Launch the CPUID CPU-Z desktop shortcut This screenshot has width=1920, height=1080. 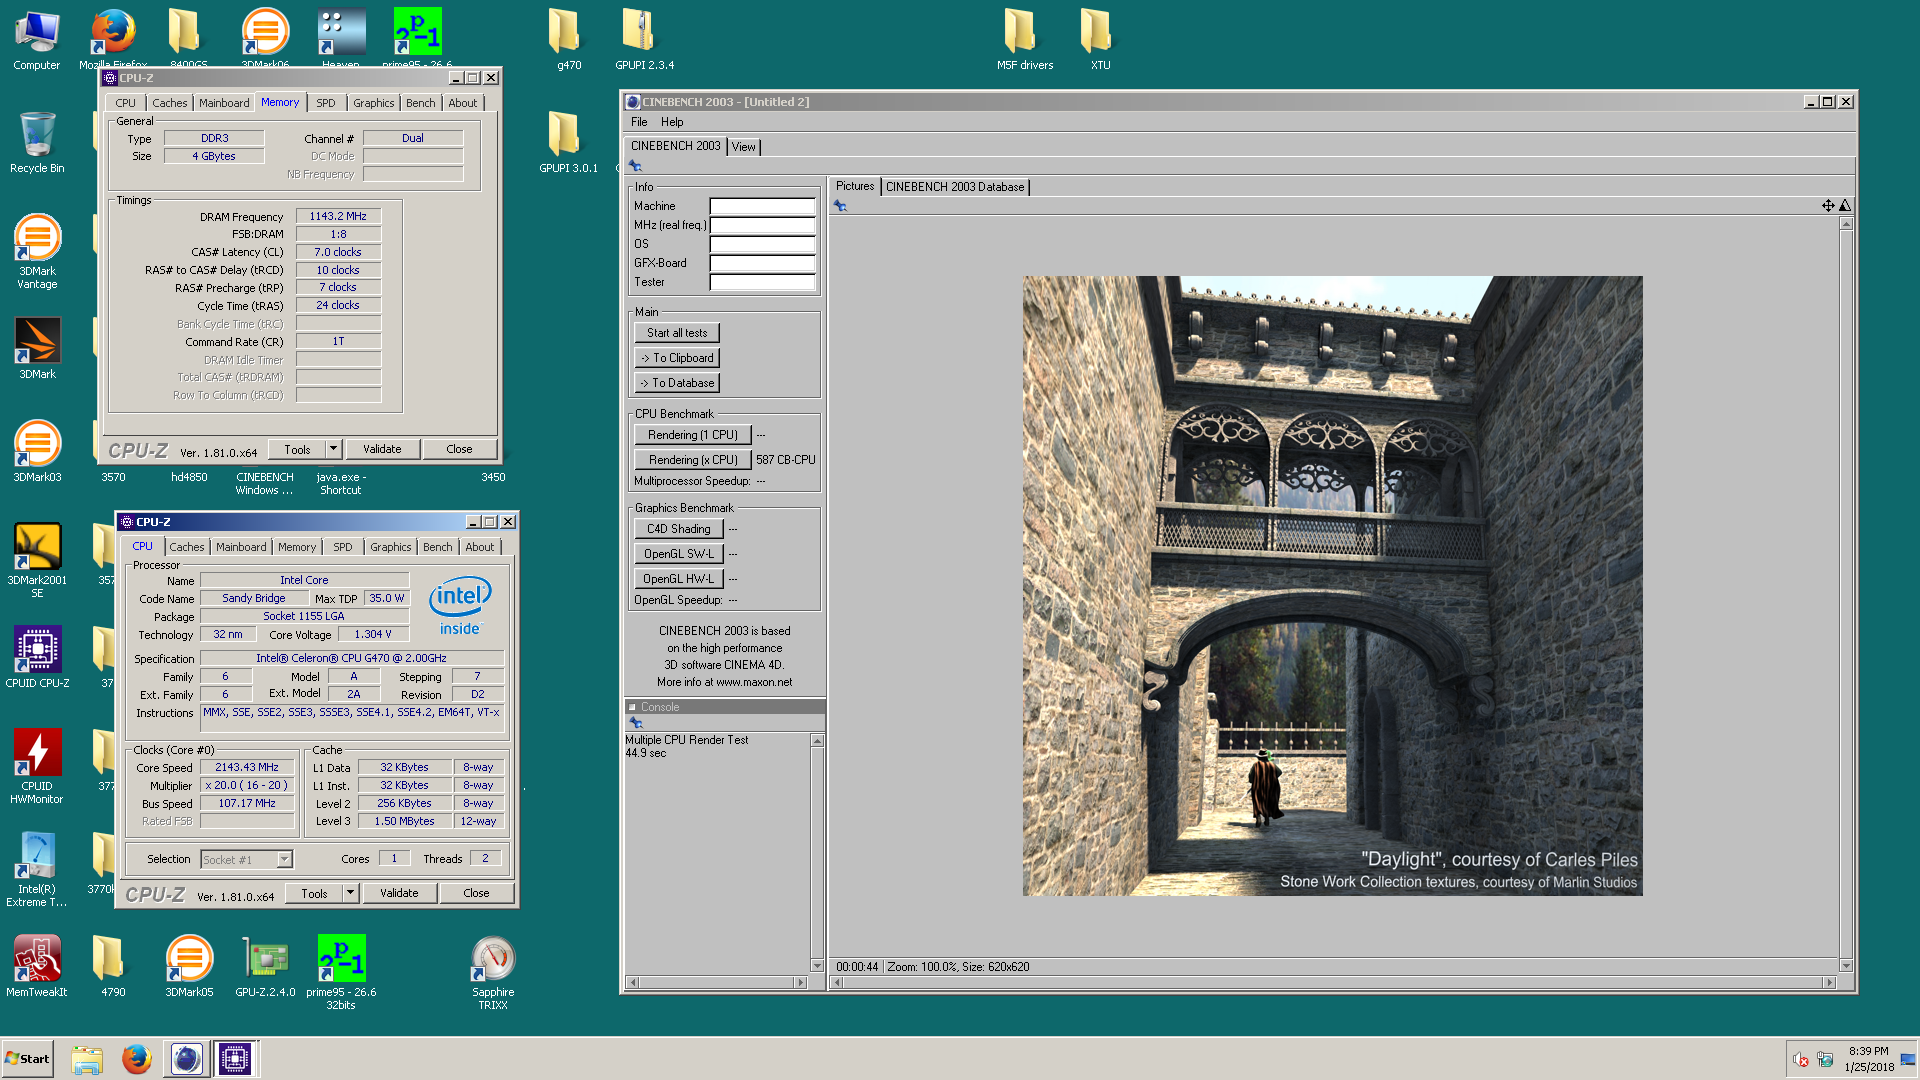point(37,657)
